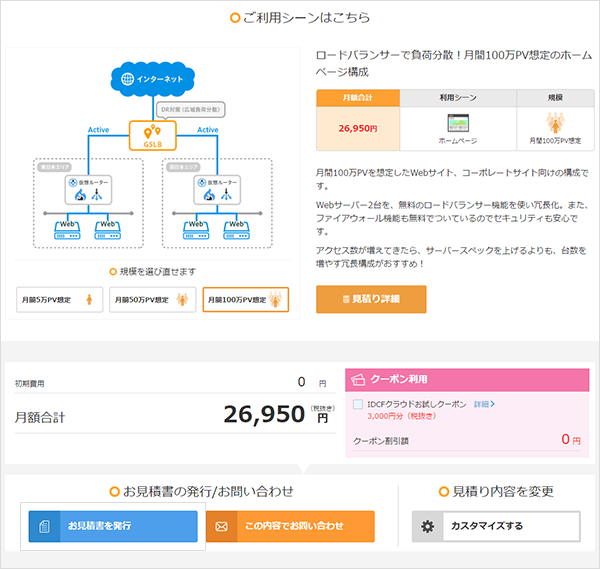Click the envelope icon on the inquiry button

(x=222, y=526)
